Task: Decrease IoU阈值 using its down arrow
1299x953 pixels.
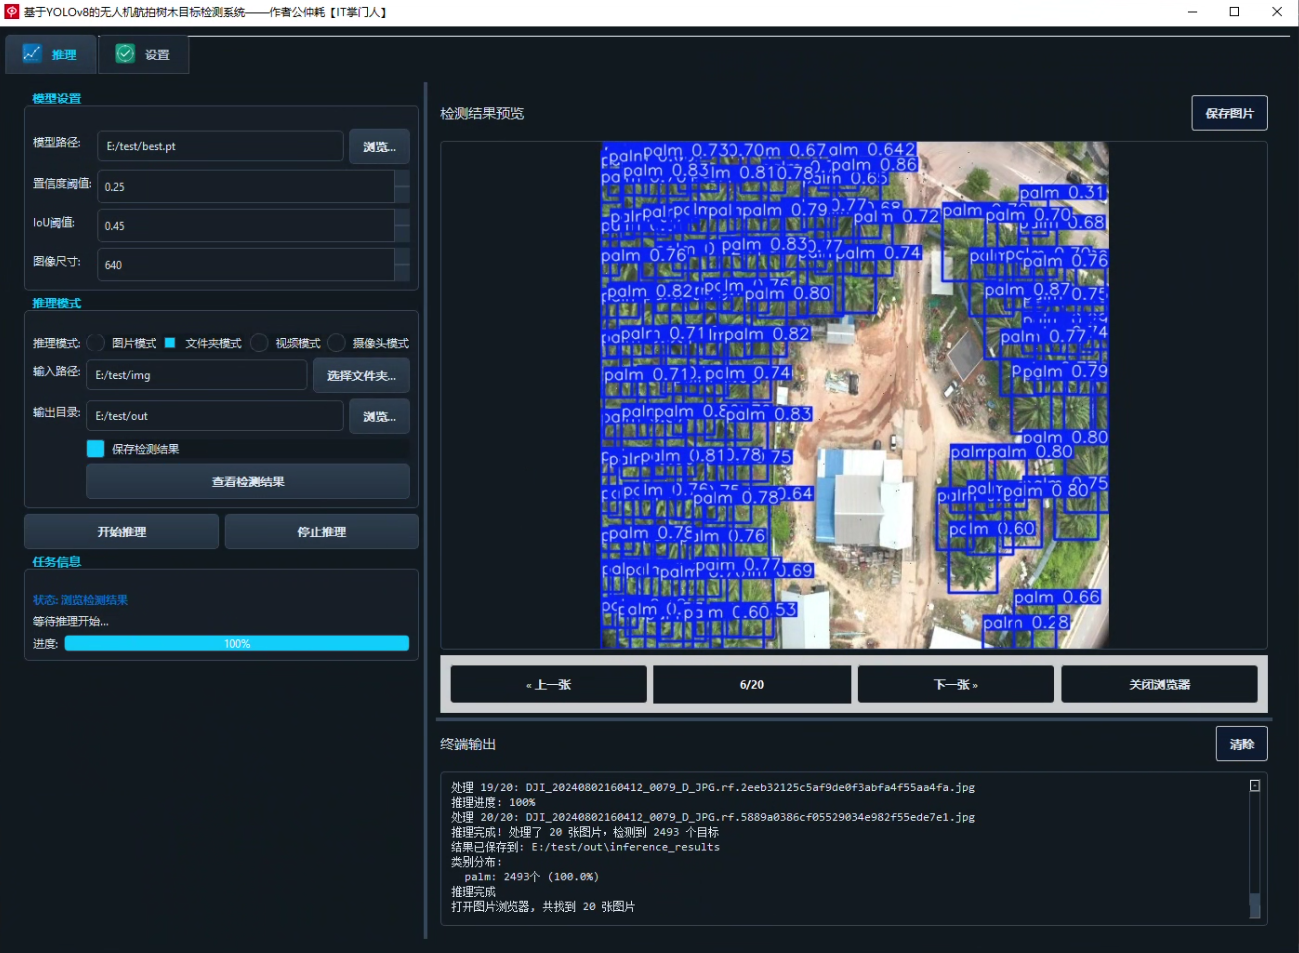Action: 404,233
